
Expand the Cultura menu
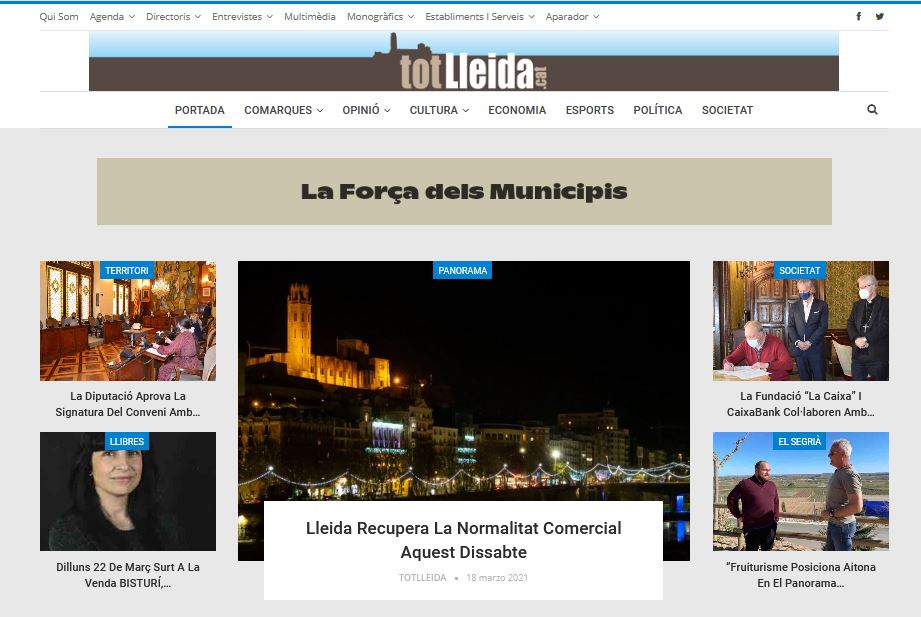[438, 110]
